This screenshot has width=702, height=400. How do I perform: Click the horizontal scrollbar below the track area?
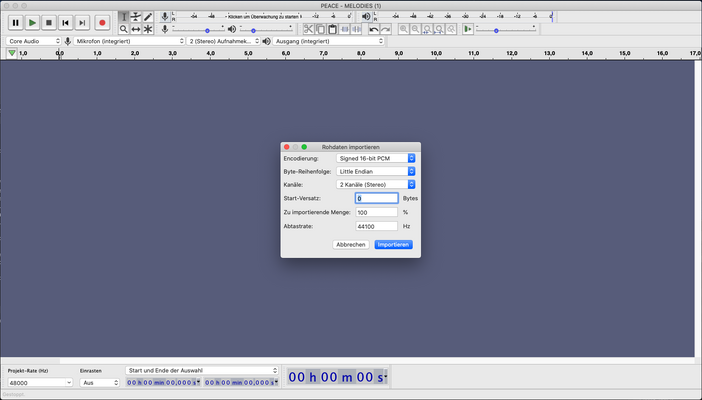[x=347, y=361]
